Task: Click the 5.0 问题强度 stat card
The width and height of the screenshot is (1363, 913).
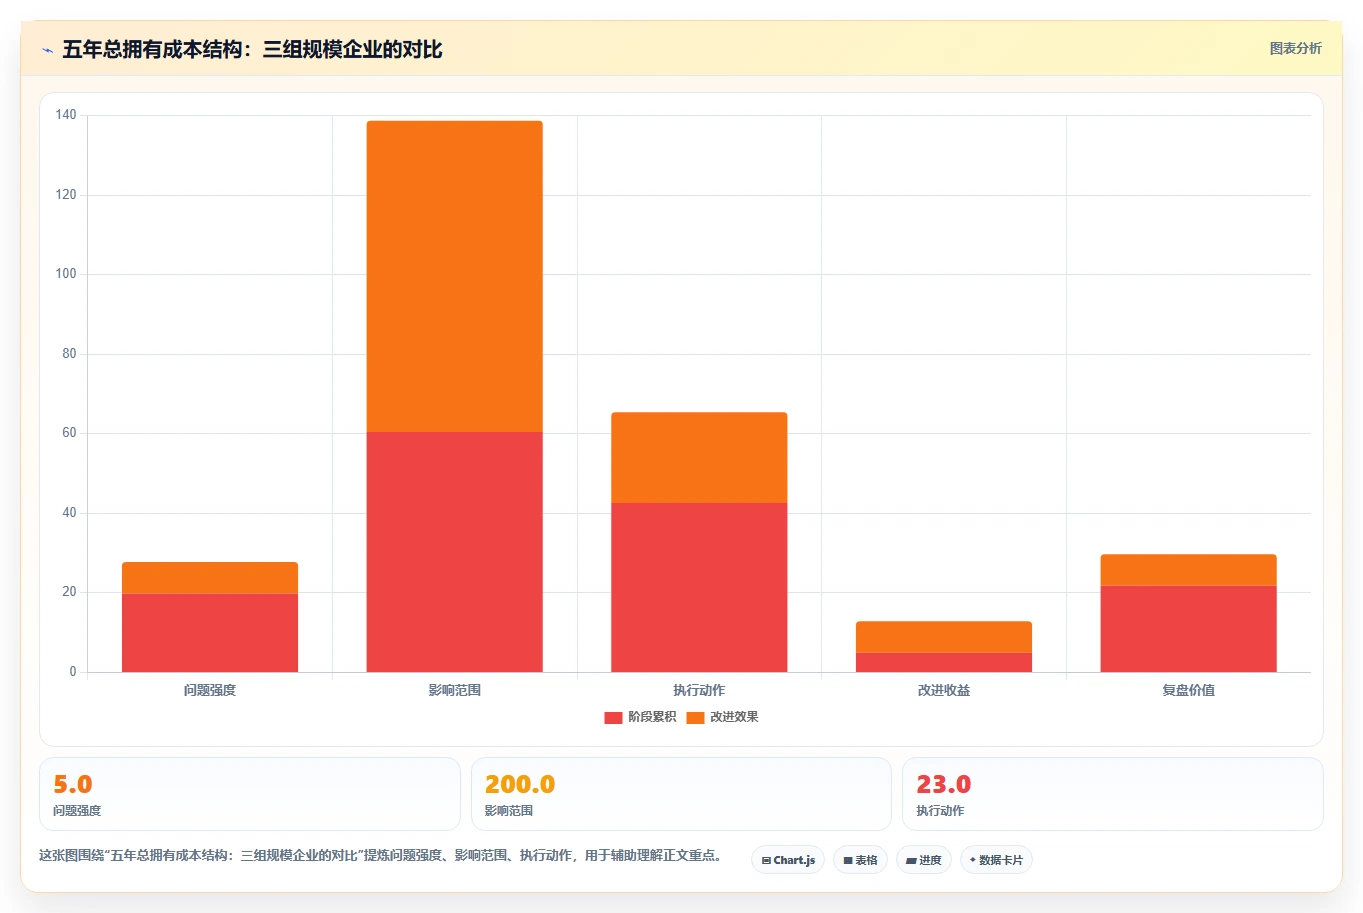Action: (250, 794)
